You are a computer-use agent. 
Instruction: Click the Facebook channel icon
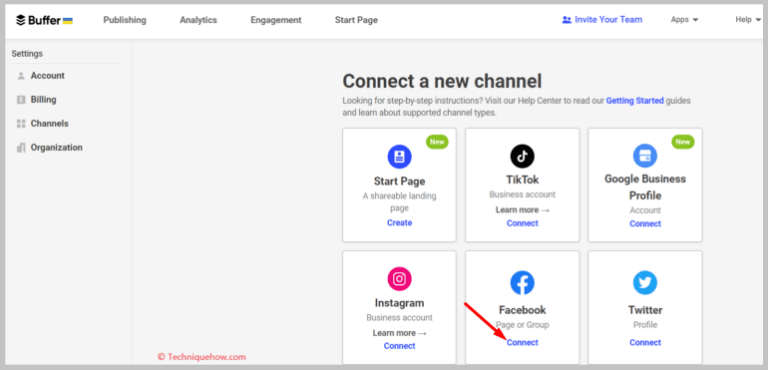point(522,283)
